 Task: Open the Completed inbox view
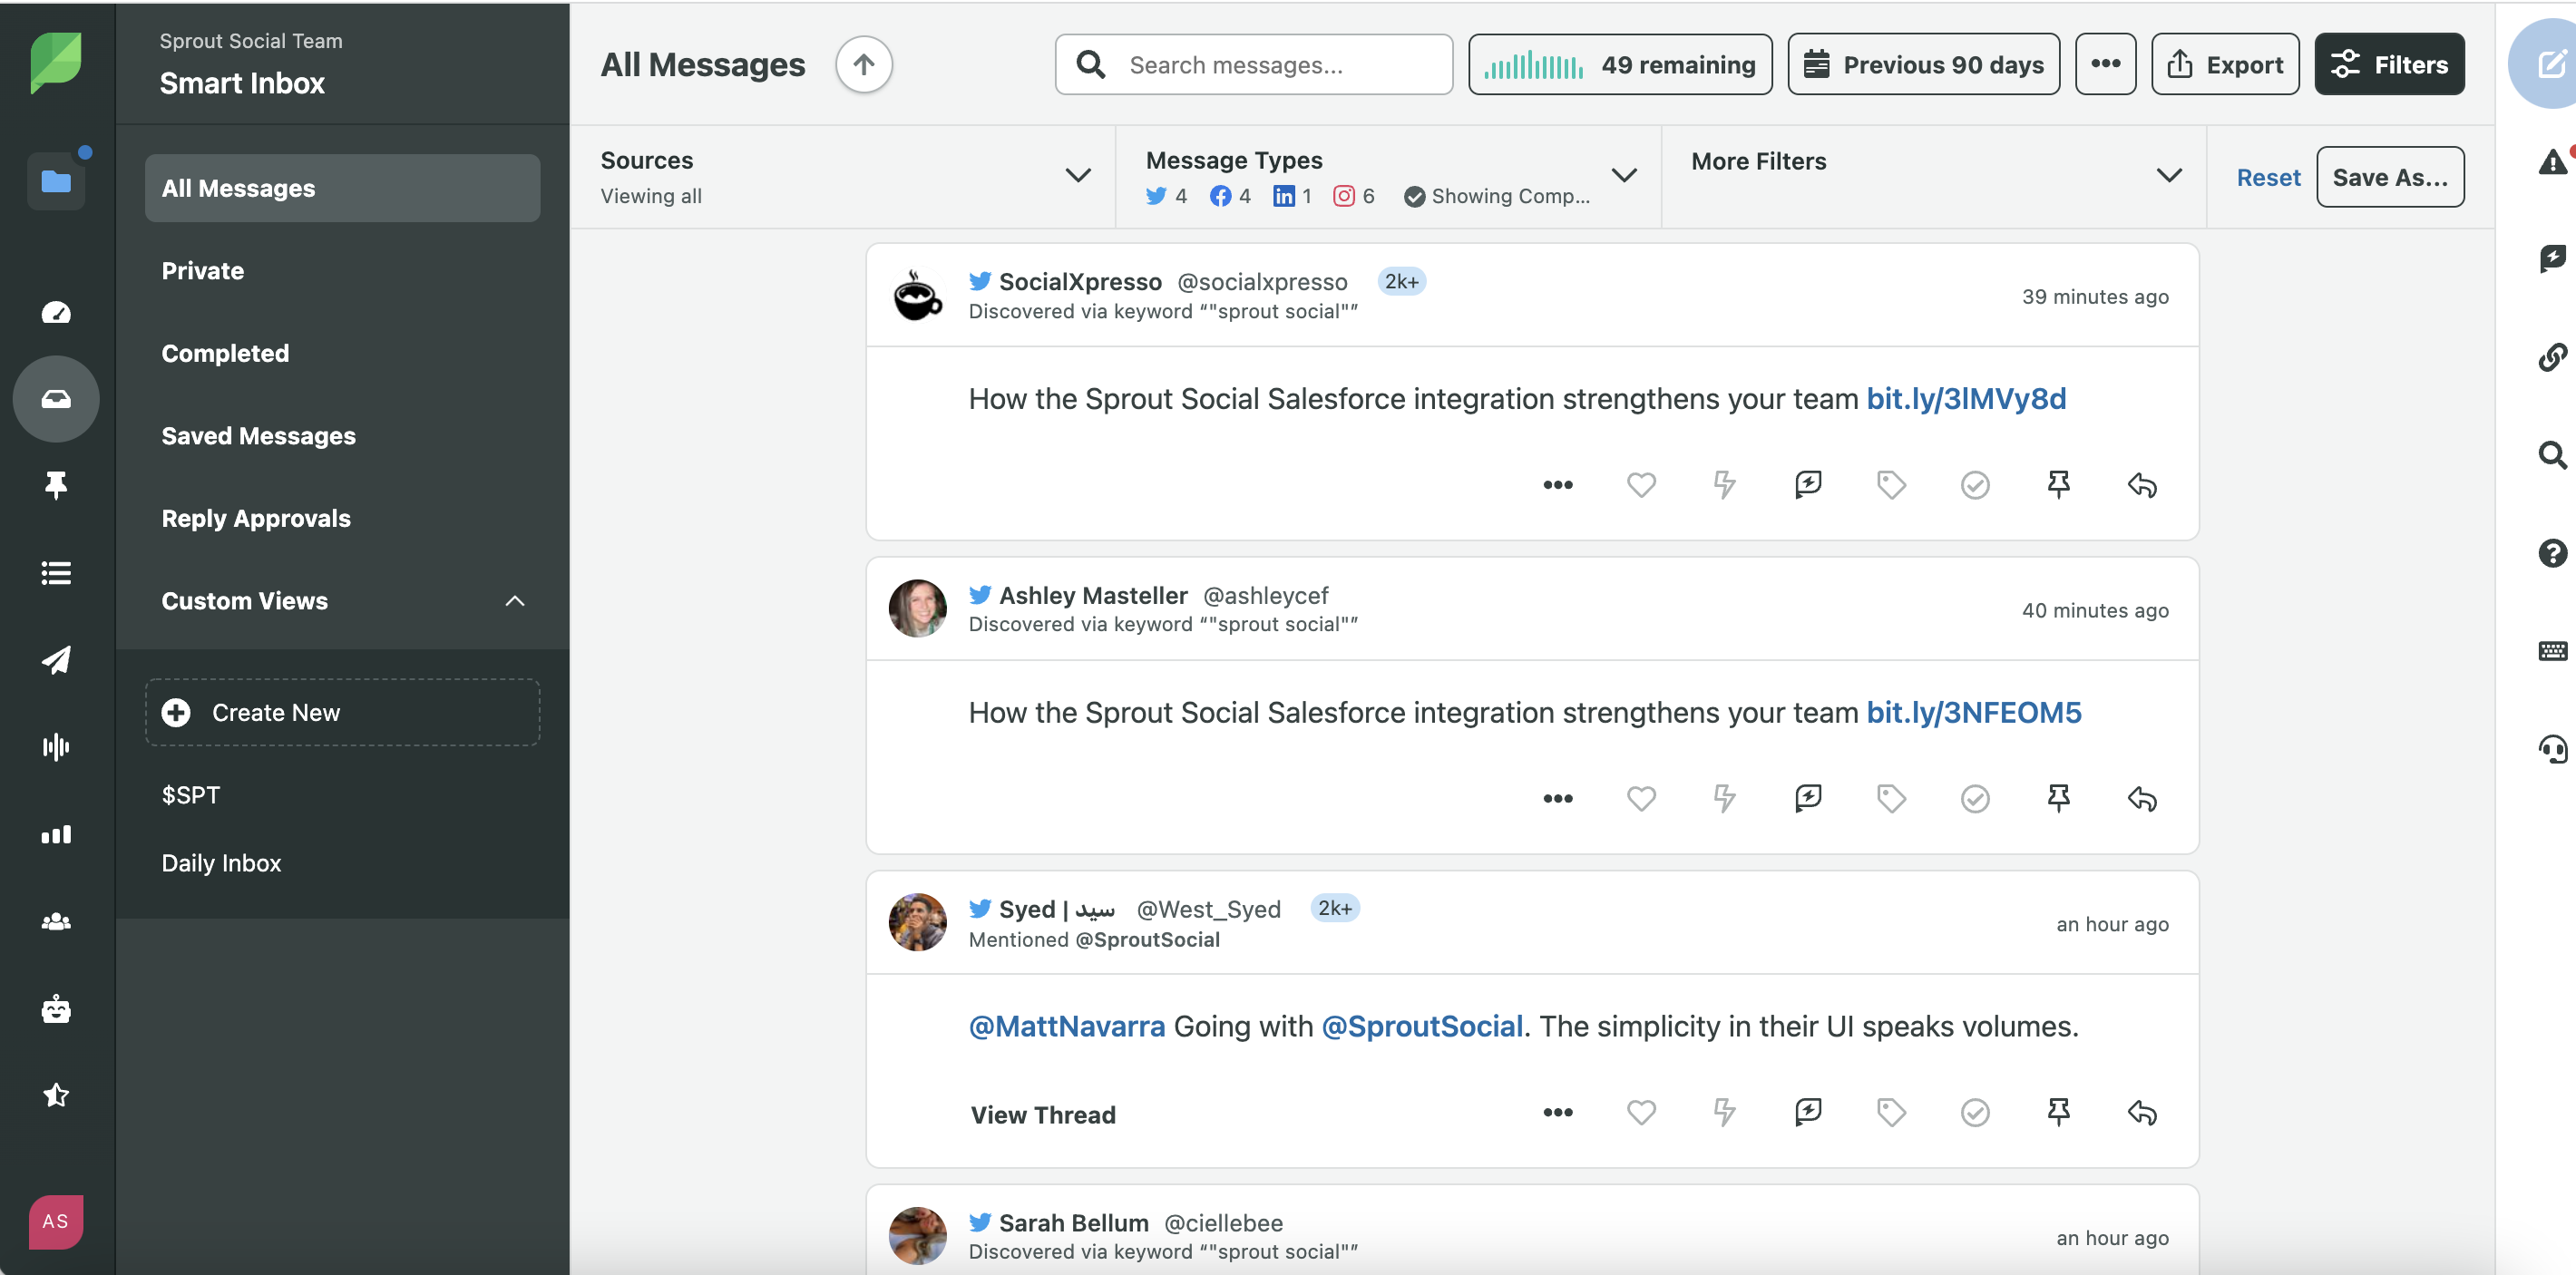pyautogui.click(x=225, y=353)
